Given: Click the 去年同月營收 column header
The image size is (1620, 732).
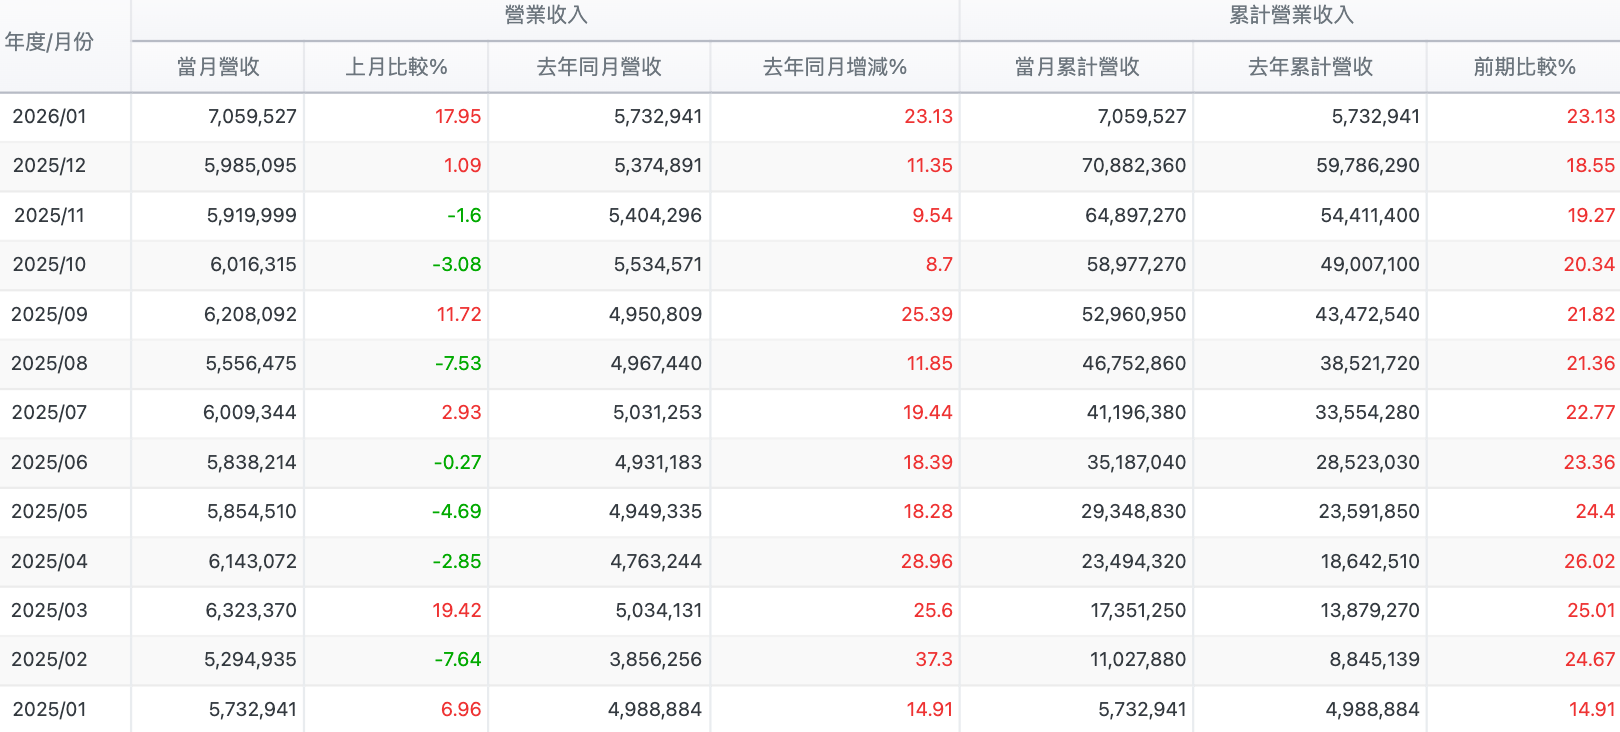Looking at the screenshot, I should click(x=599, y=67).
